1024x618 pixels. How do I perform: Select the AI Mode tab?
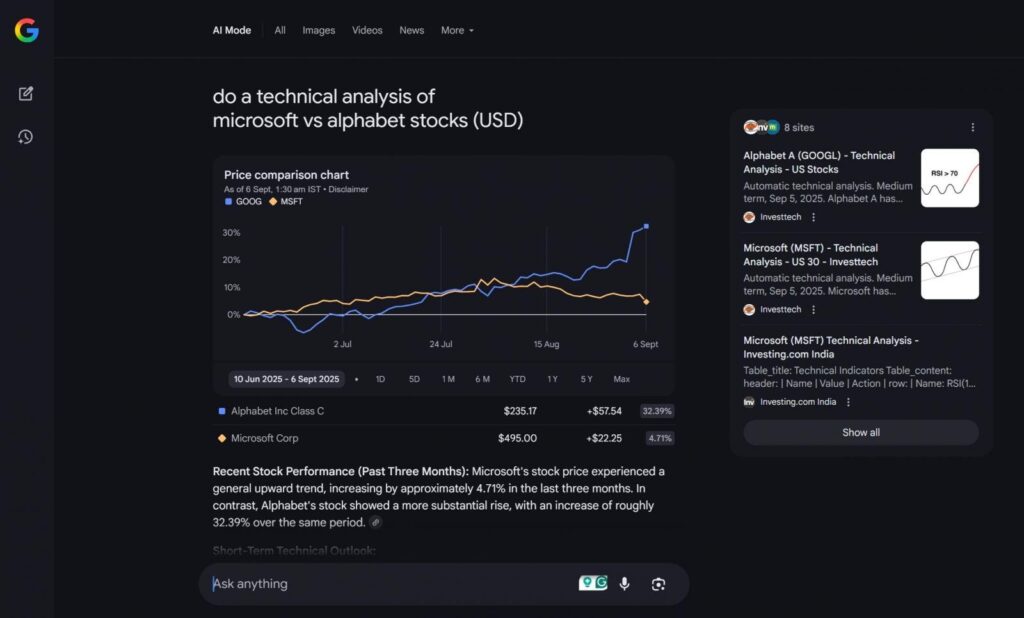(x=231, y=30)
